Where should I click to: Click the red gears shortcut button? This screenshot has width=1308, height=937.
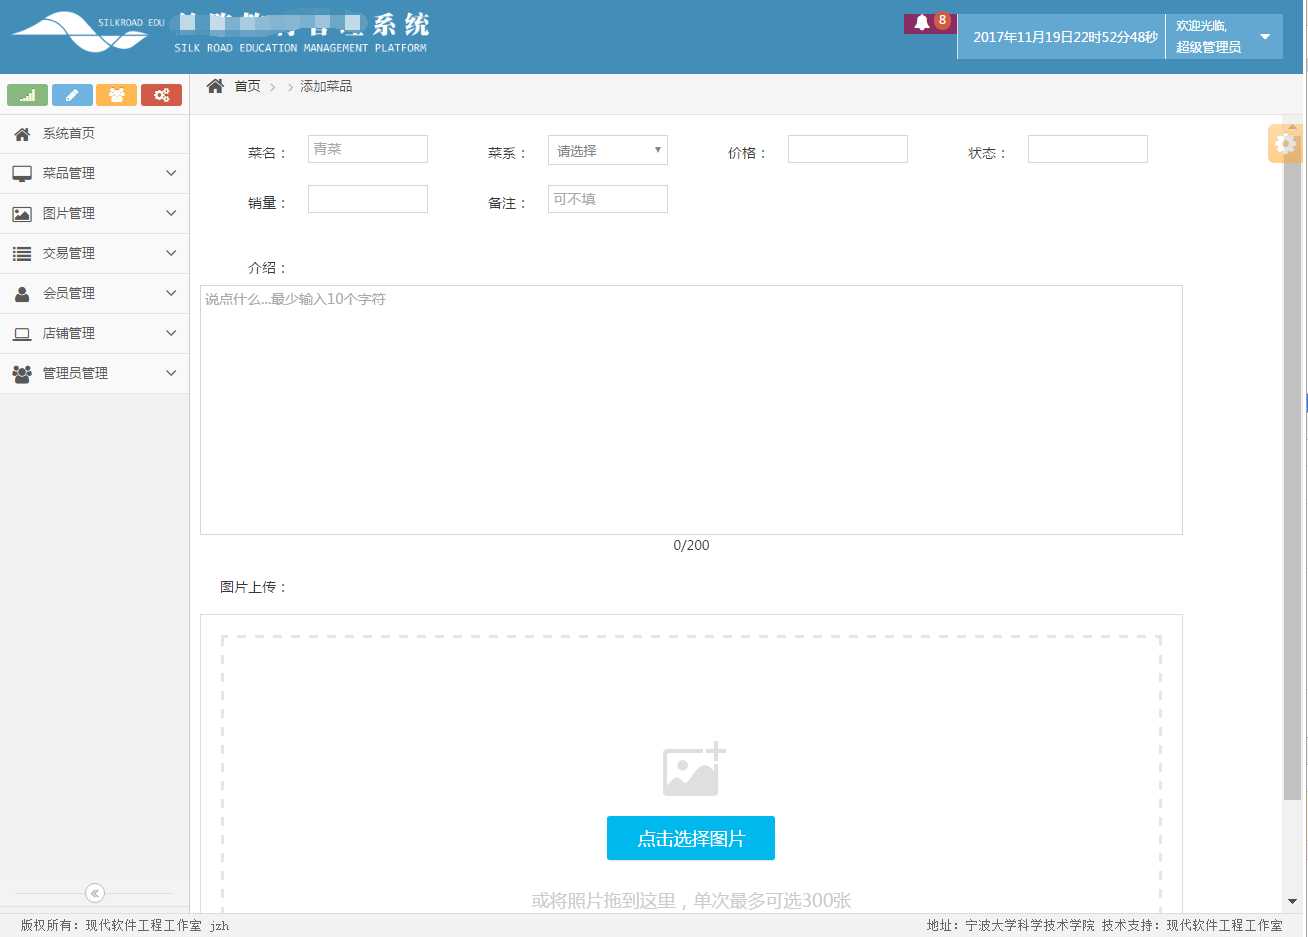[x=161, y=95]
